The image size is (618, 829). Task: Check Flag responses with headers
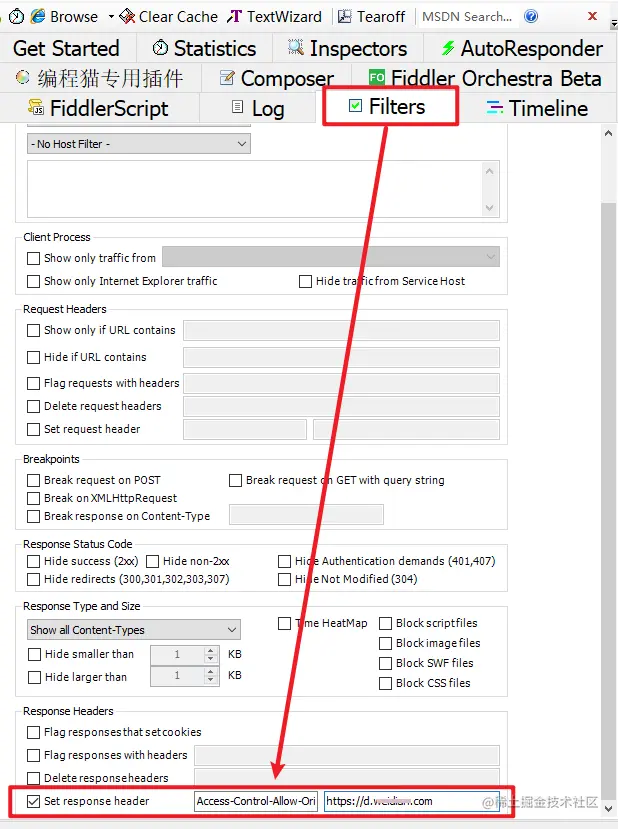[33, 755]
